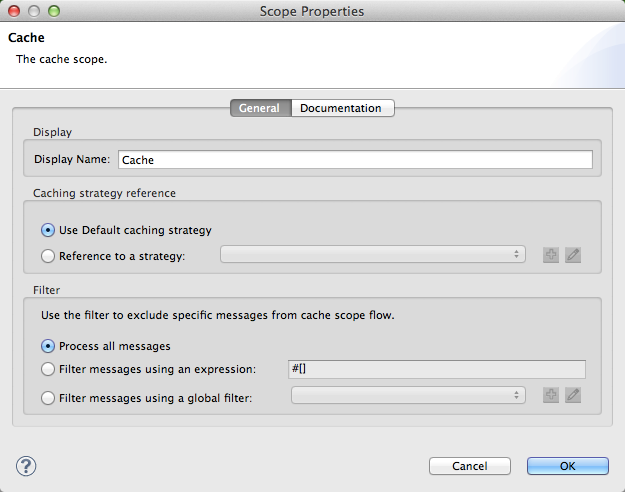Click the add global filter plus icon

tap(551, 395)
